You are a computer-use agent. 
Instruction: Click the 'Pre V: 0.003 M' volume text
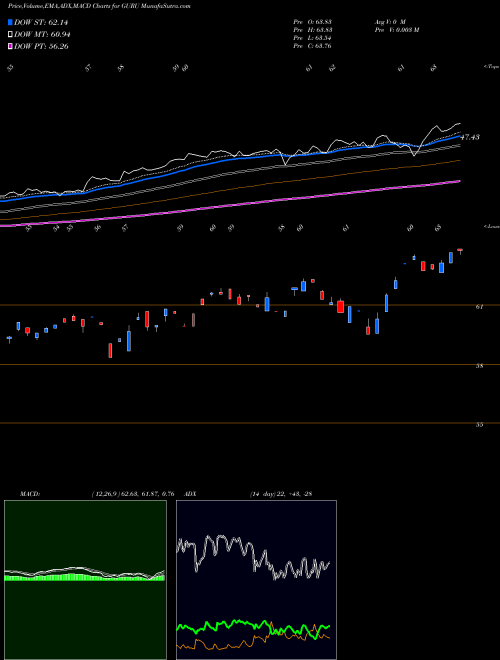point(396,30)
